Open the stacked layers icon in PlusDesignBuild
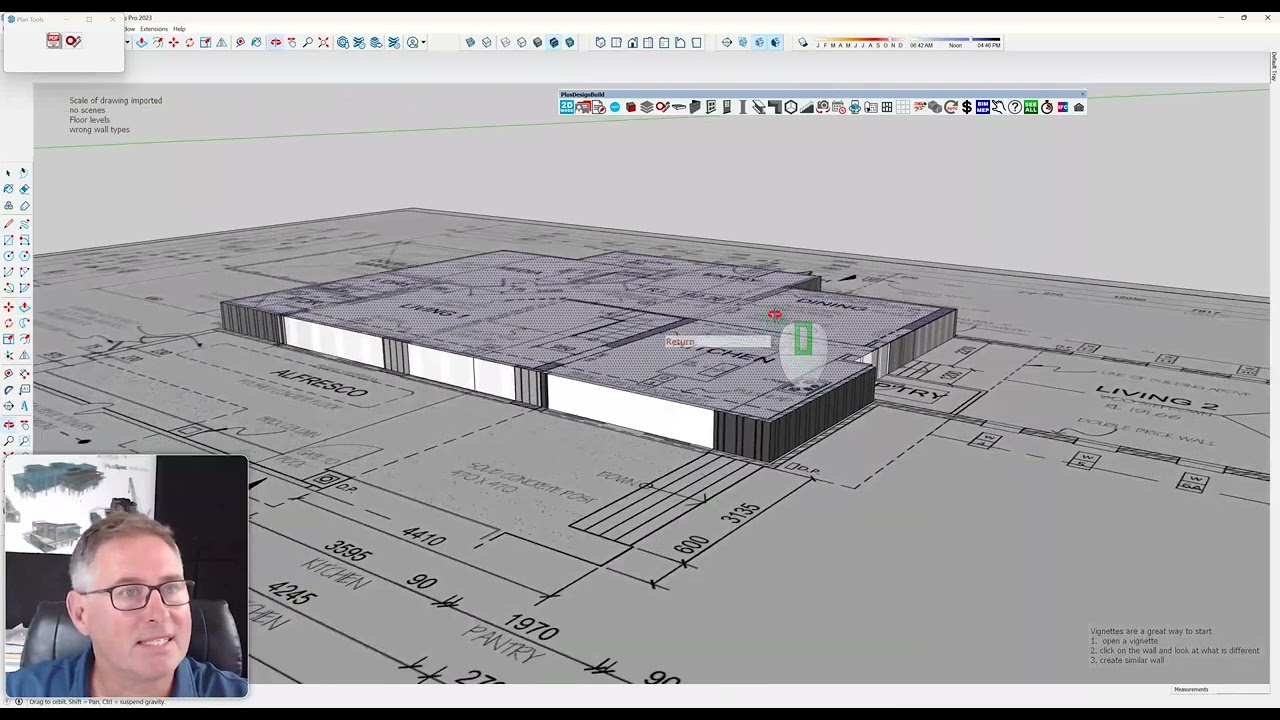This screenshot has width=1280, height=720. click(x=646, y=107)
